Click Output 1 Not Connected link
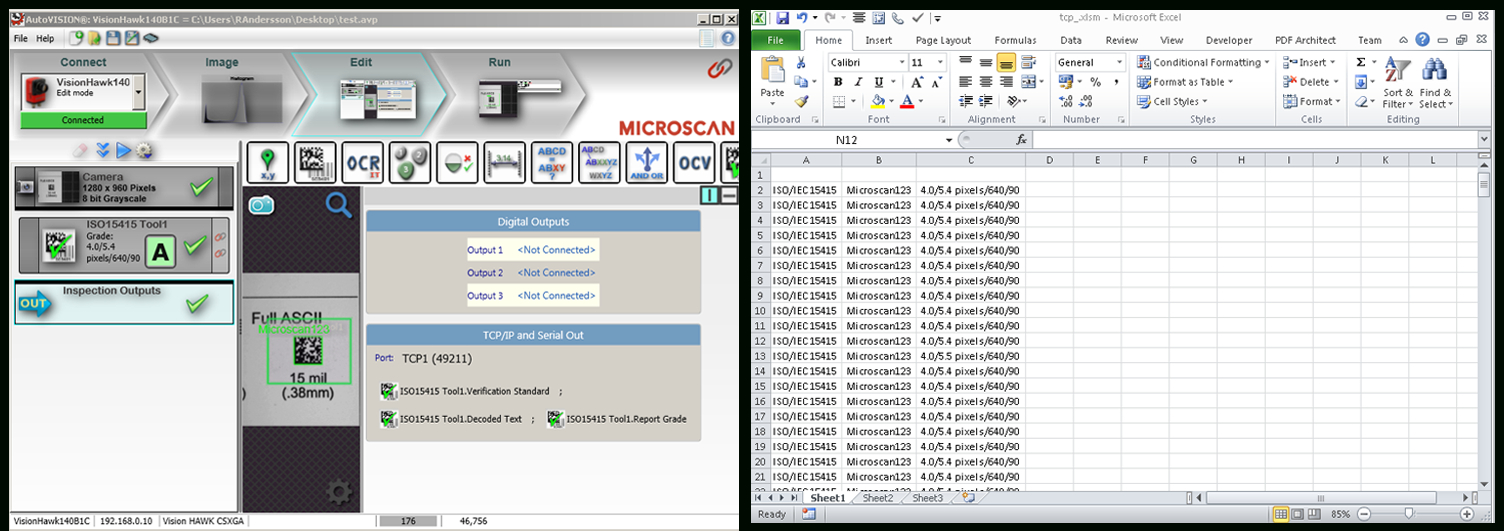The width and height of the screenshot is (1504, 531). (x=555, y=250)
